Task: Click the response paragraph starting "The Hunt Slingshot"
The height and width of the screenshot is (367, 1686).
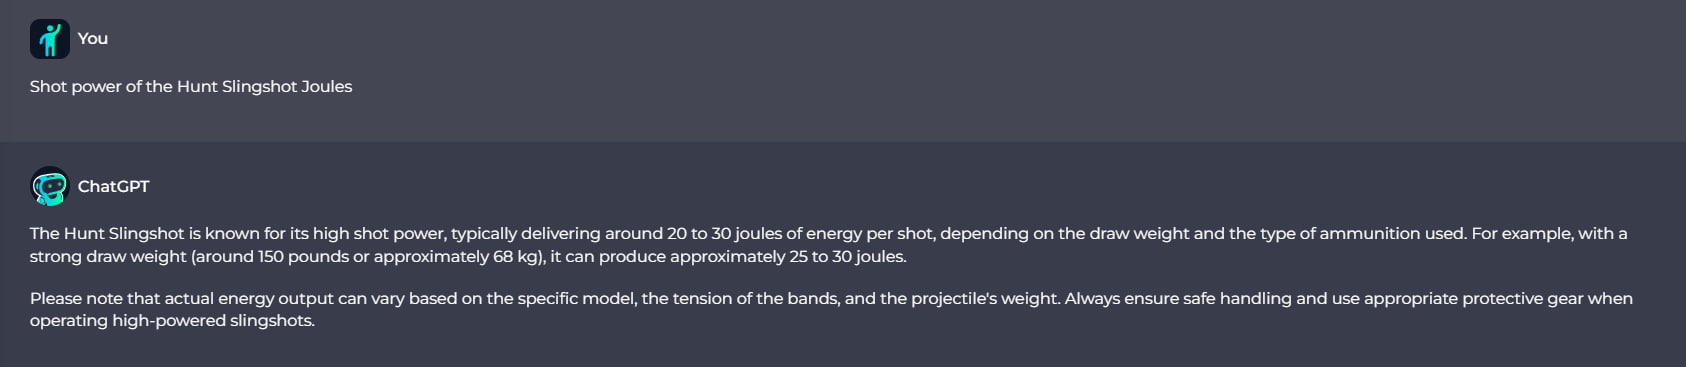Action: coord(829,245)
